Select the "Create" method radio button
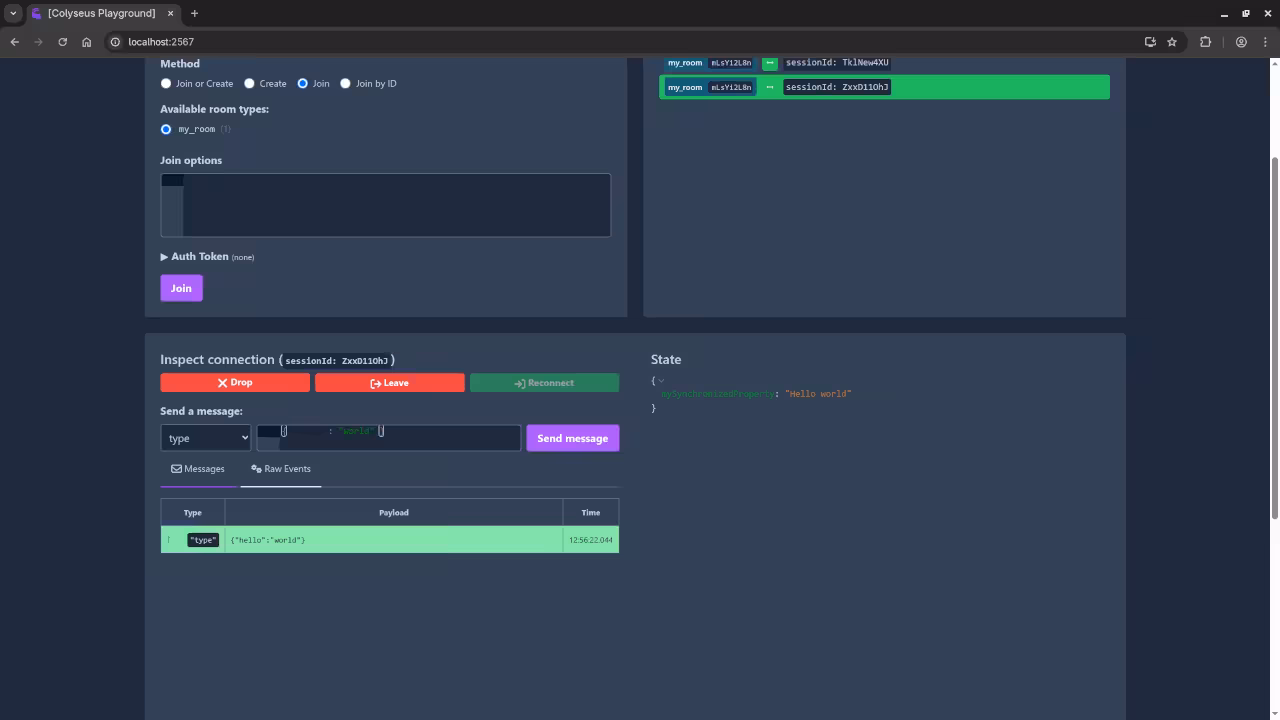The height and width of the screenshot is (720, 1280). [250, 84]
